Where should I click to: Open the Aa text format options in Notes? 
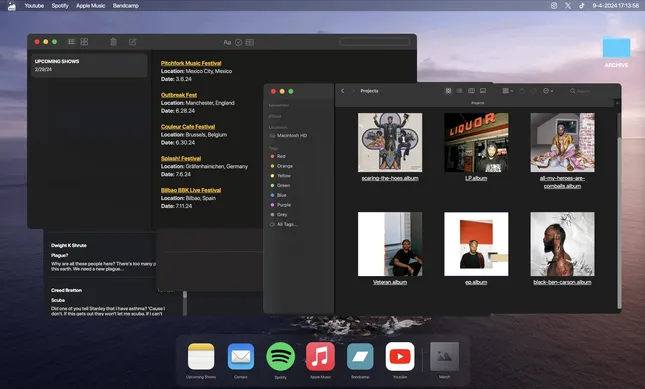227,42
